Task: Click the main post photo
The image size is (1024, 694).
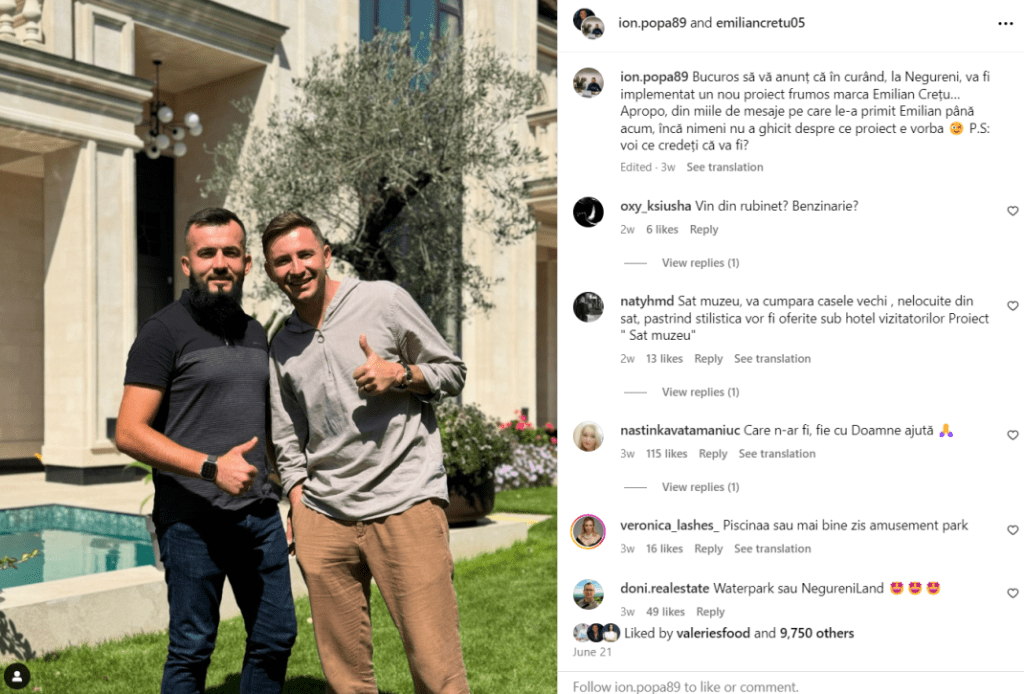Action: [x=278, y=347]
